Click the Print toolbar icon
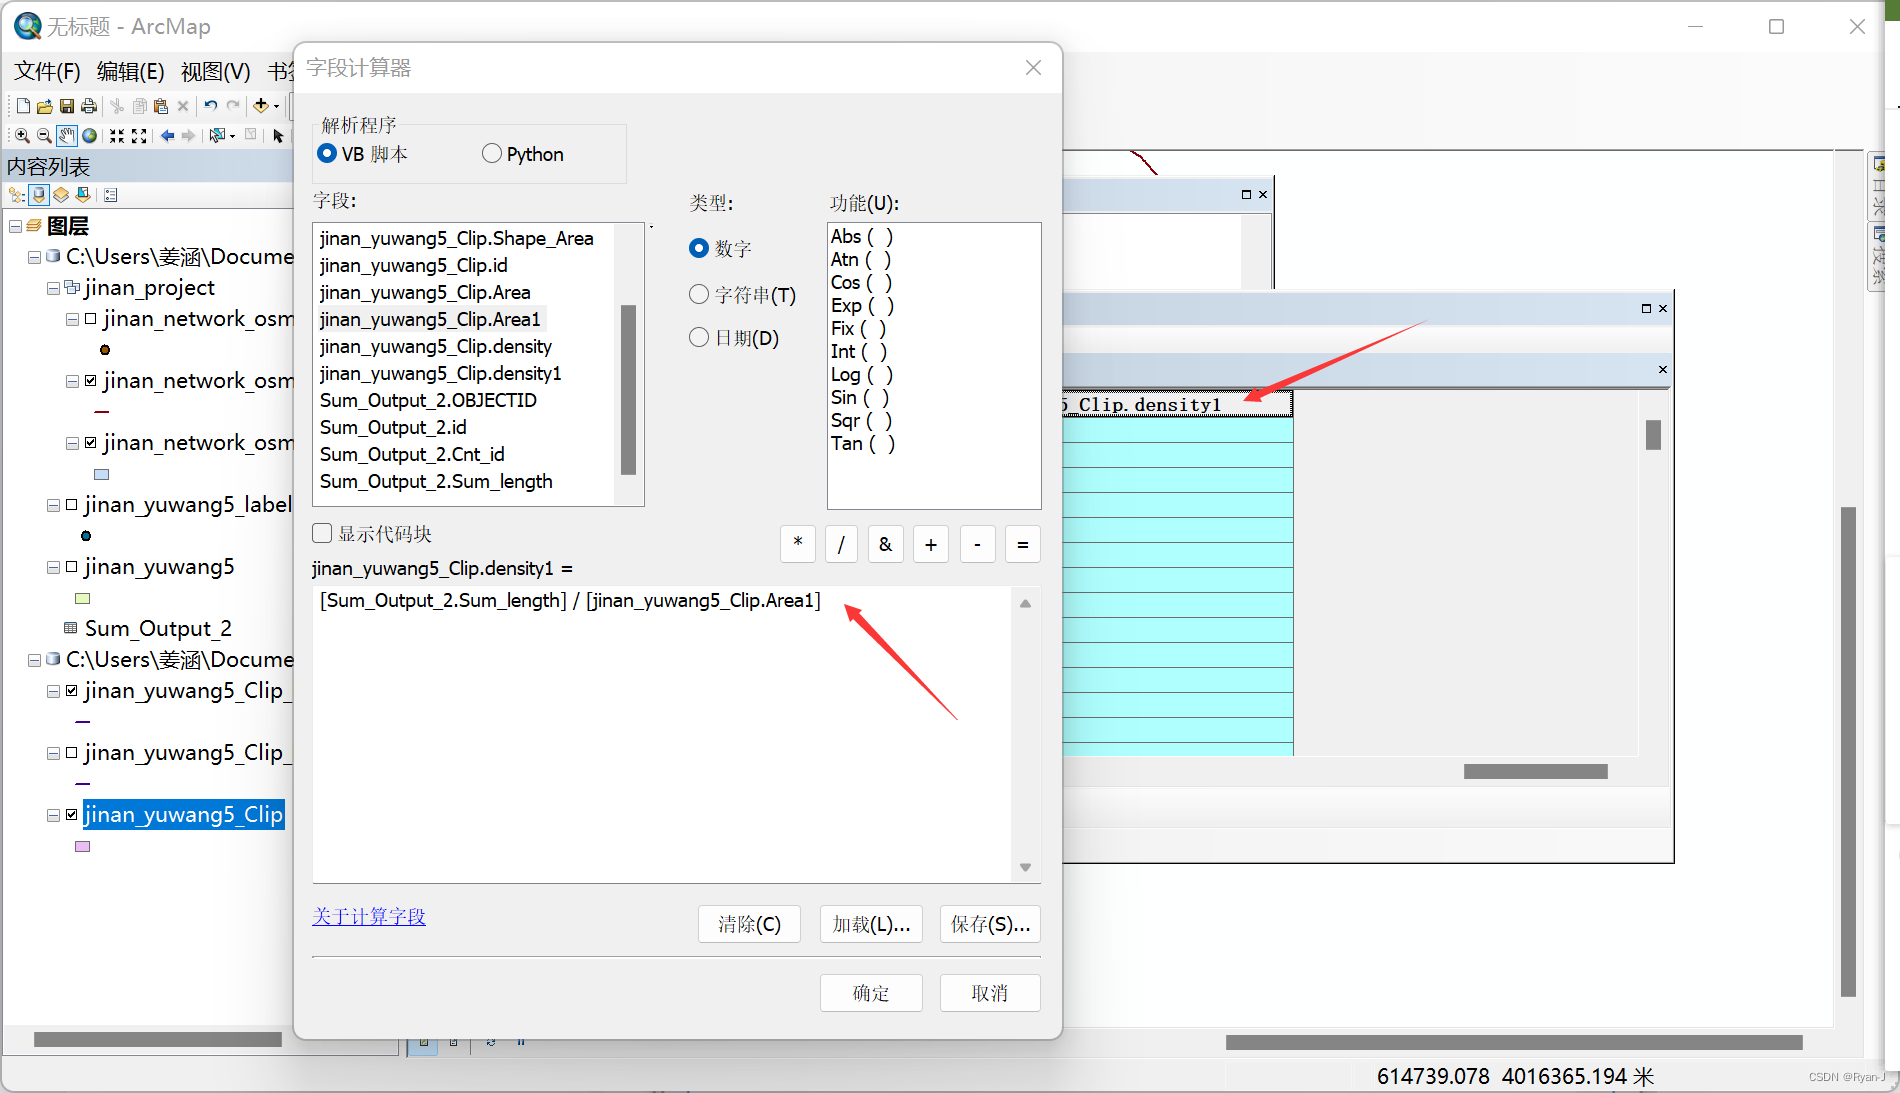This screenshot has height=1093, width=1900. click(89, 106)
